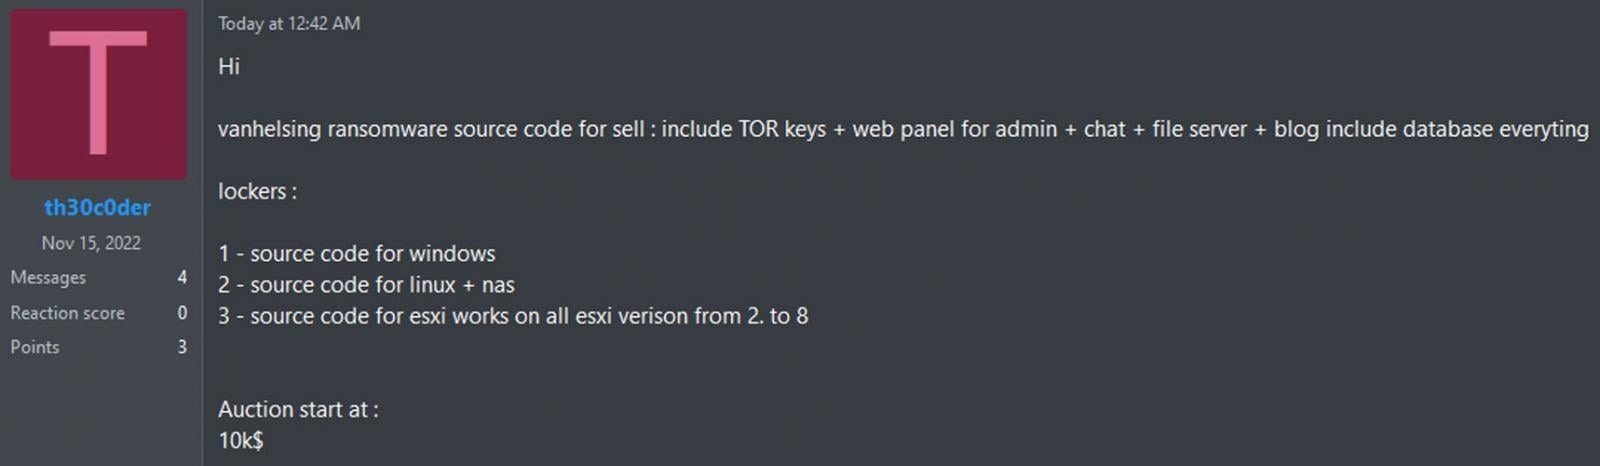Open the points value 3
This screenshot has width=1600, height=466.
click(182, 347)
